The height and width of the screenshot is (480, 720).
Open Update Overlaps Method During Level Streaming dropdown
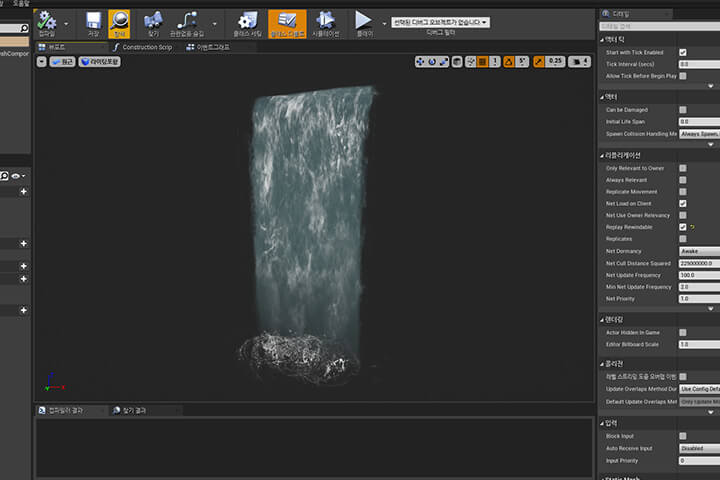699,389
